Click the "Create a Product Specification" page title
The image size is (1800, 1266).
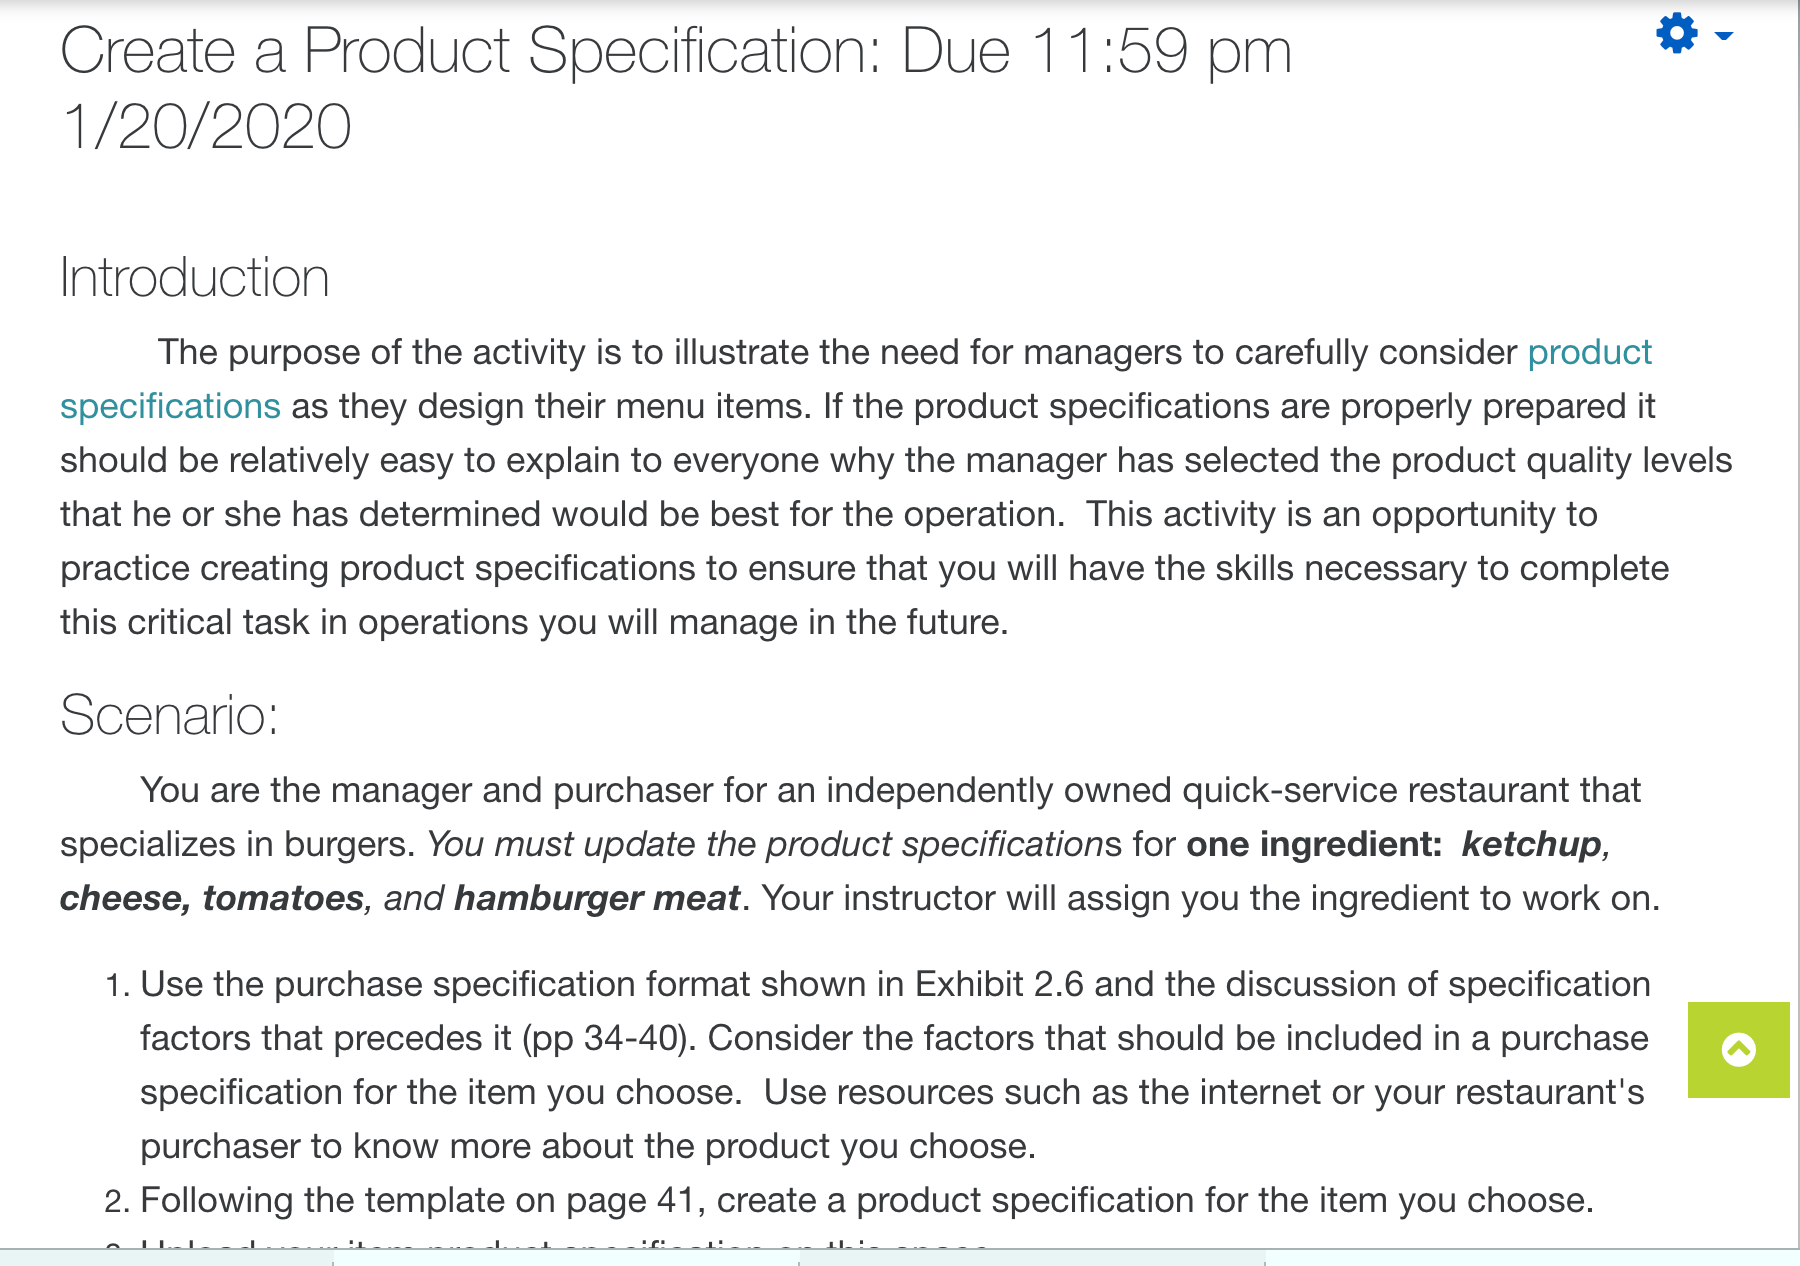[x=471, y=51]
